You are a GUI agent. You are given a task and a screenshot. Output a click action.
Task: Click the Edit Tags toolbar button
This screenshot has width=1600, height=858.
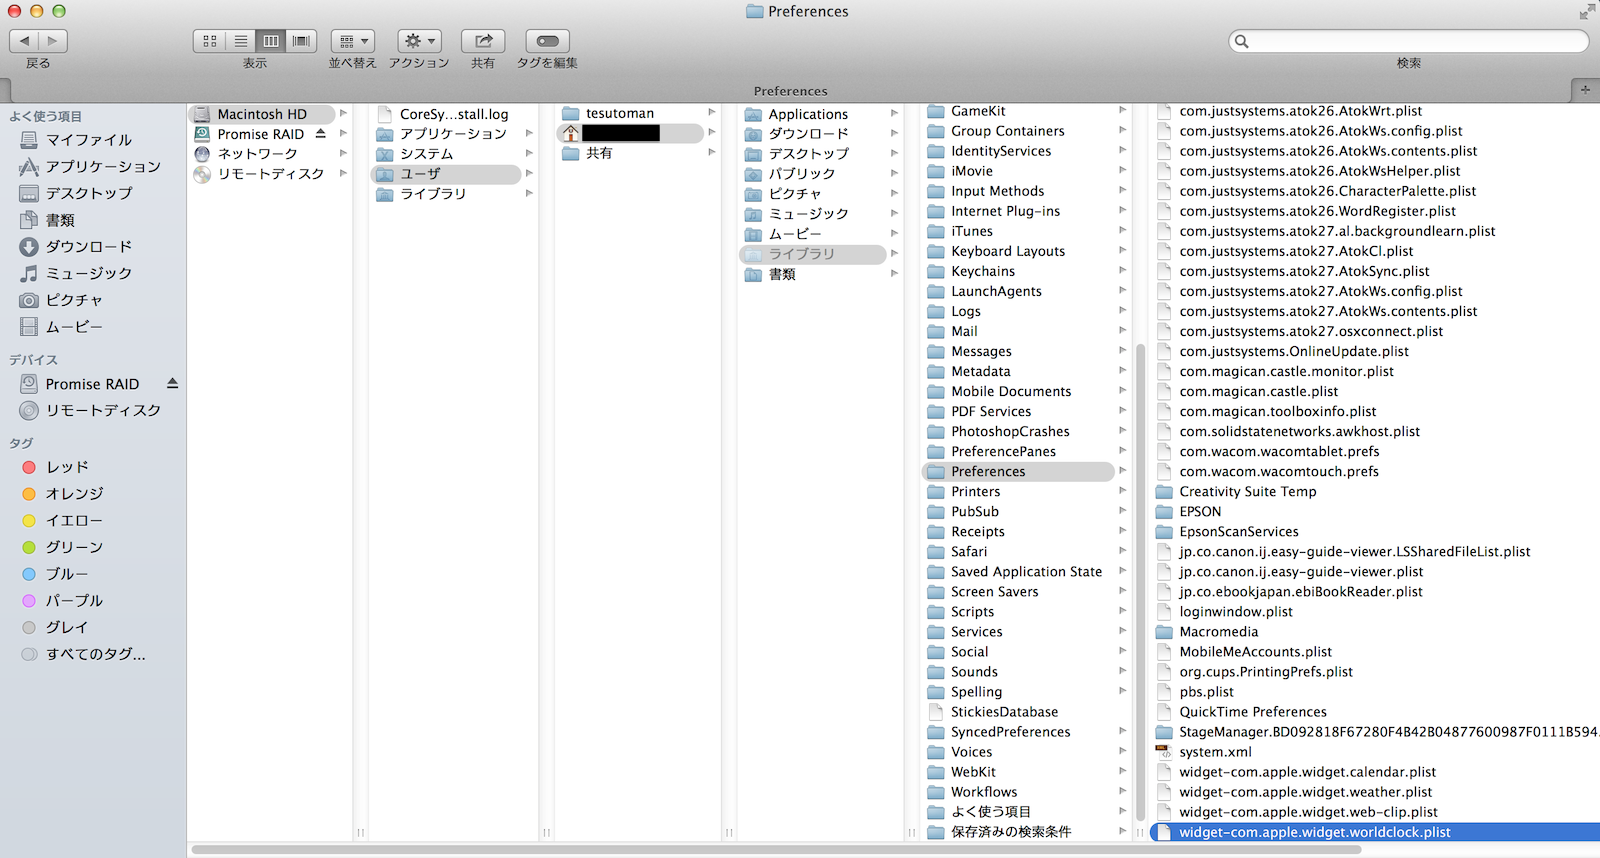click(547, 41)
